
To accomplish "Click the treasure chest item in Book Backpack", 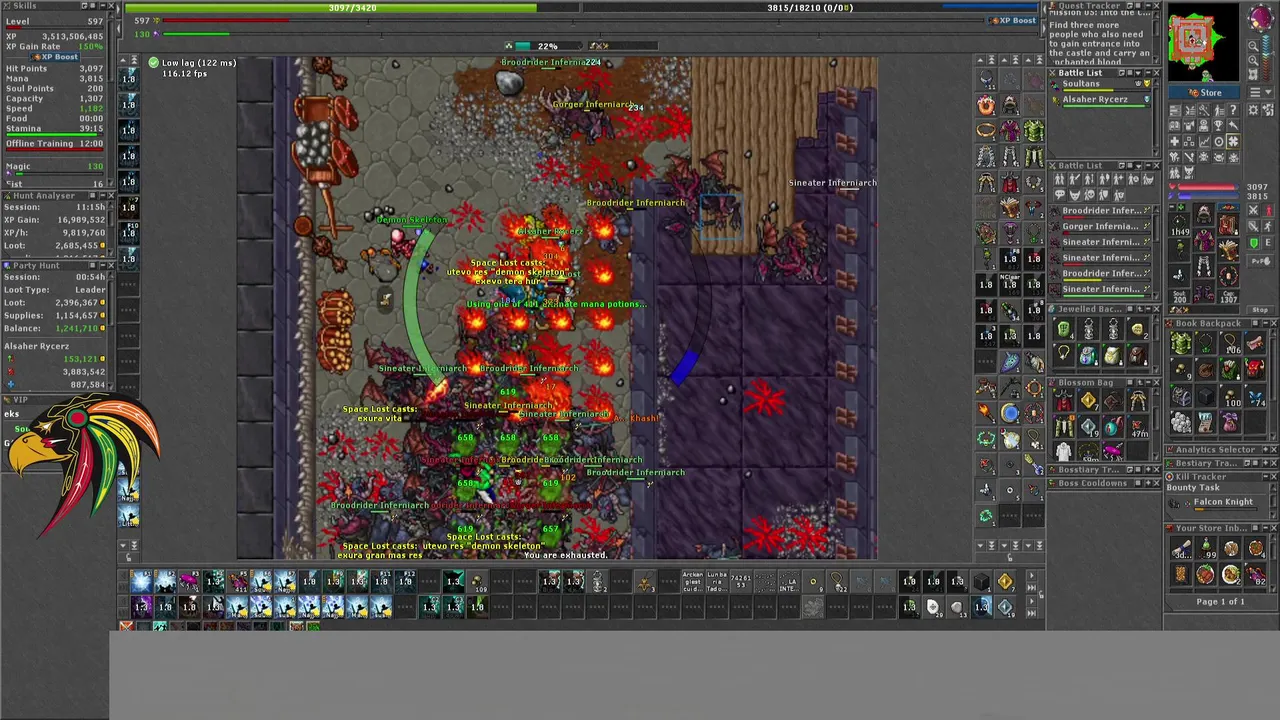I will (1181, 396).
